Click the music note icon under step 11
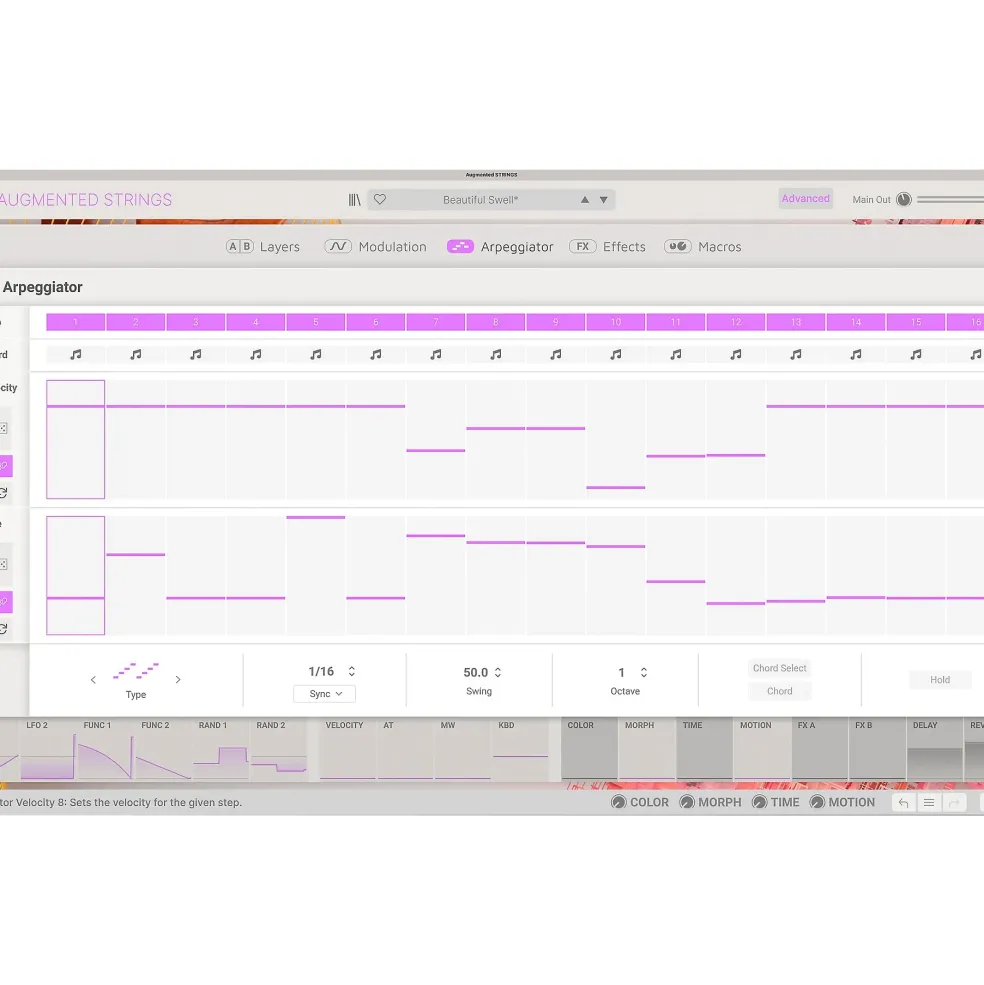The height and width of the screenshot is (985, 984). 675,354
